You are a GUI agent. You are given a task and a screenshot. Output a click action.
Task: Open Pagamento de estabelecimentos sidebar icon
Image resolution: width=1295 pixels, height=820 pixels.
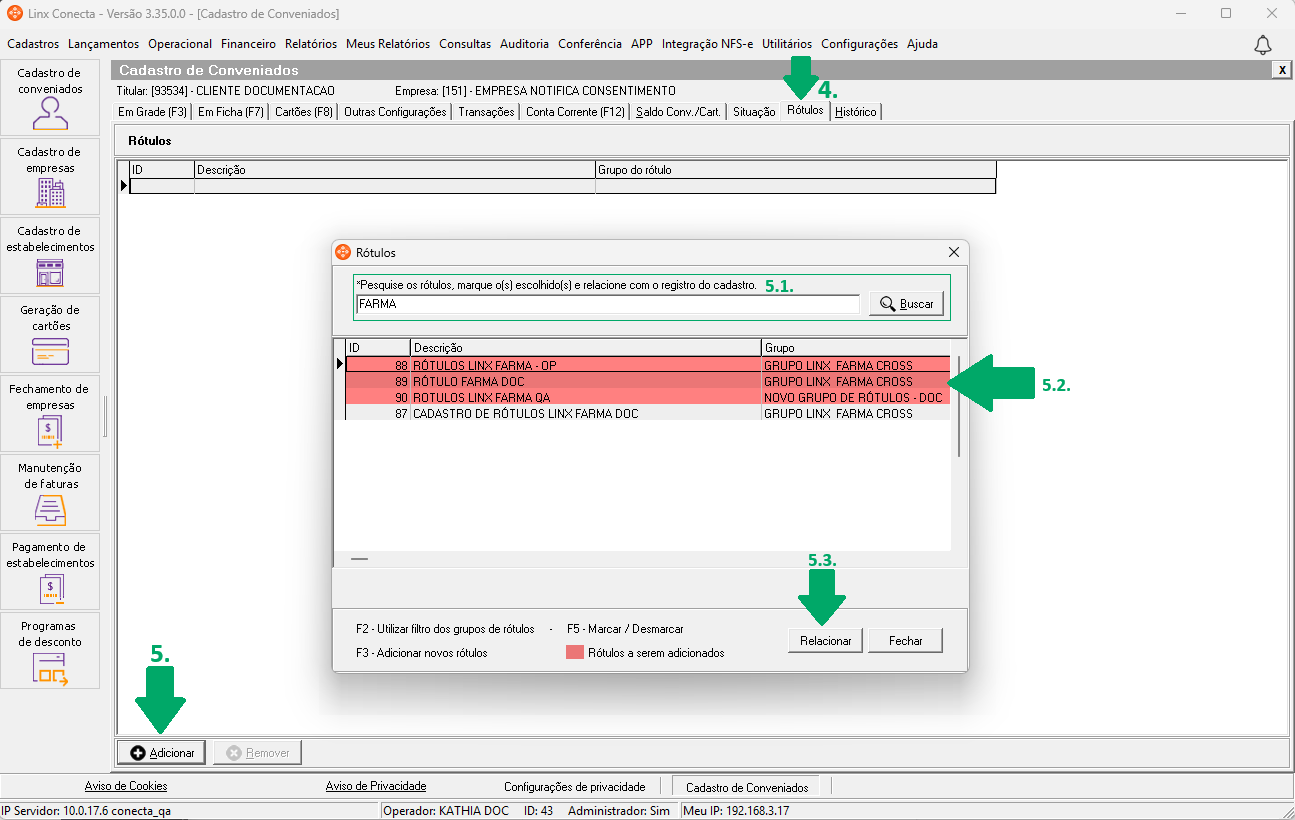point(50,571)
